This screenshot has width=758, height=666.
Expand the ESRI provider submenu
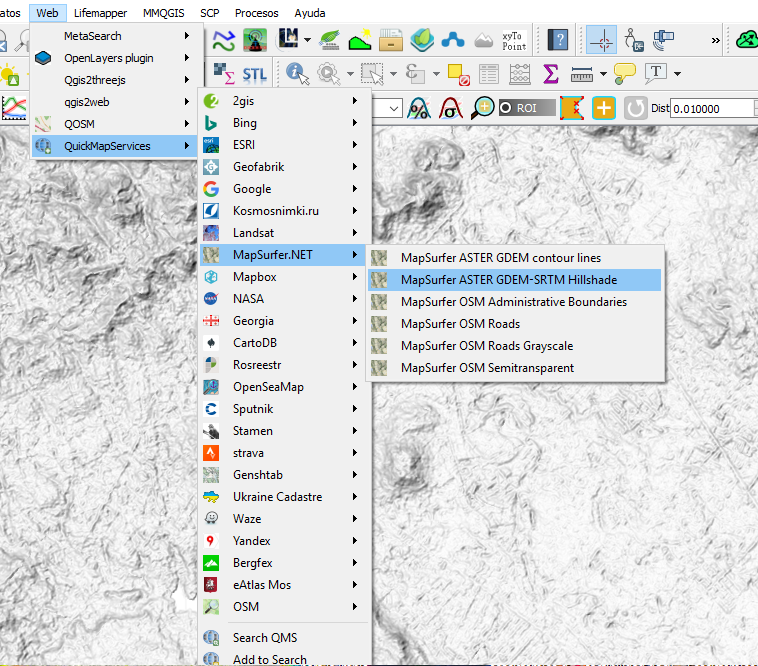click(x=285, y=145)
